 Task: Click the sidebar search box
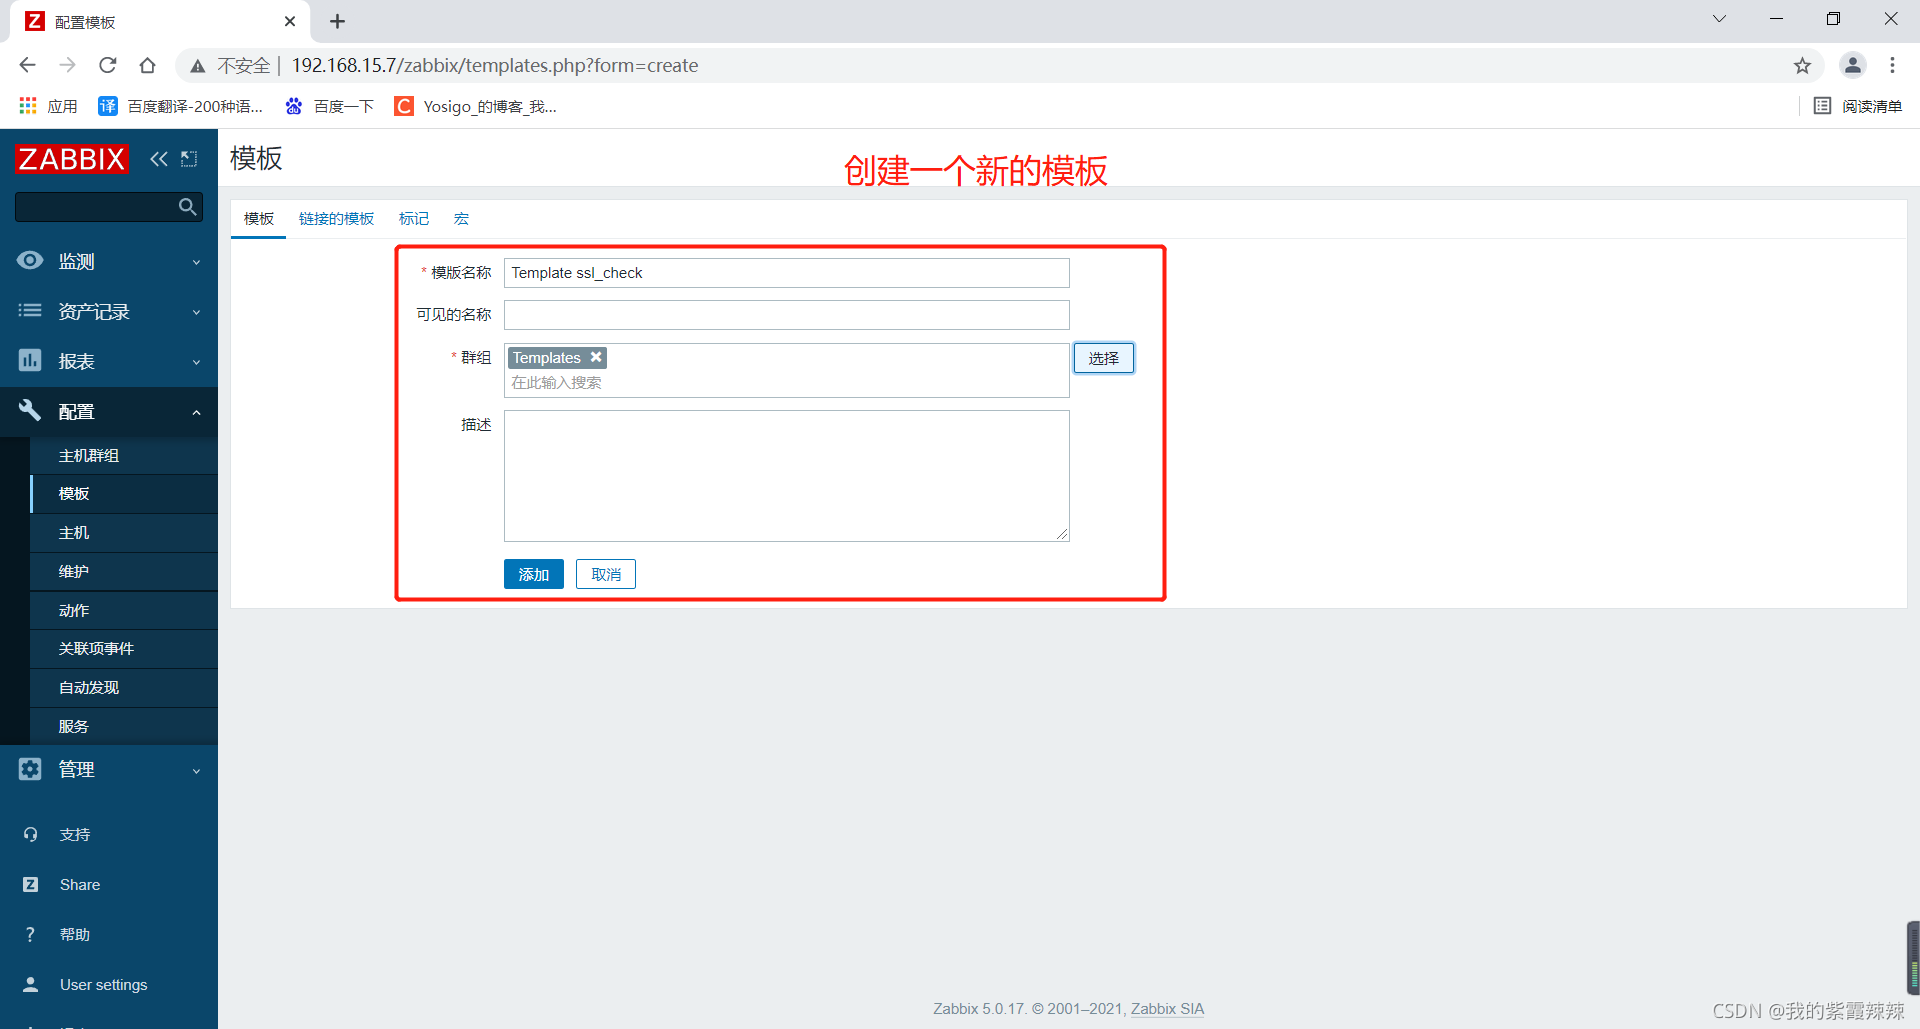[109, 207]
